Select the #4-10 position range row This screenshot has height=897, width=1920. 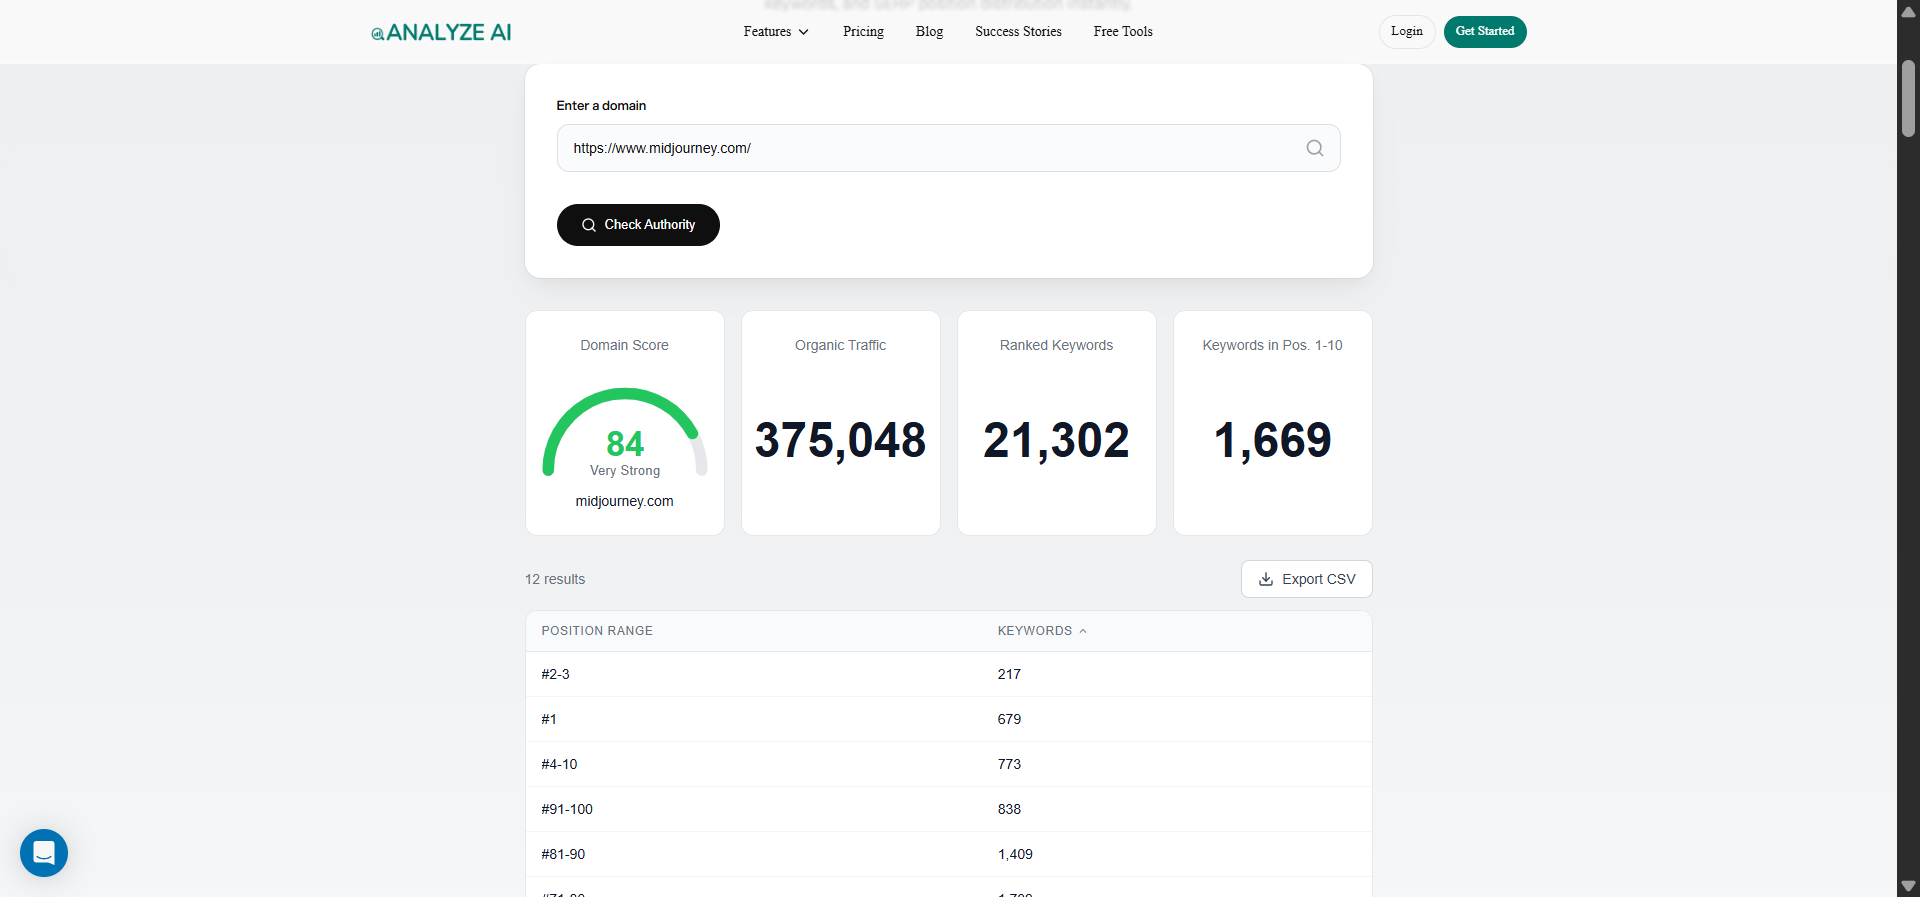click(x=949, y=764)
